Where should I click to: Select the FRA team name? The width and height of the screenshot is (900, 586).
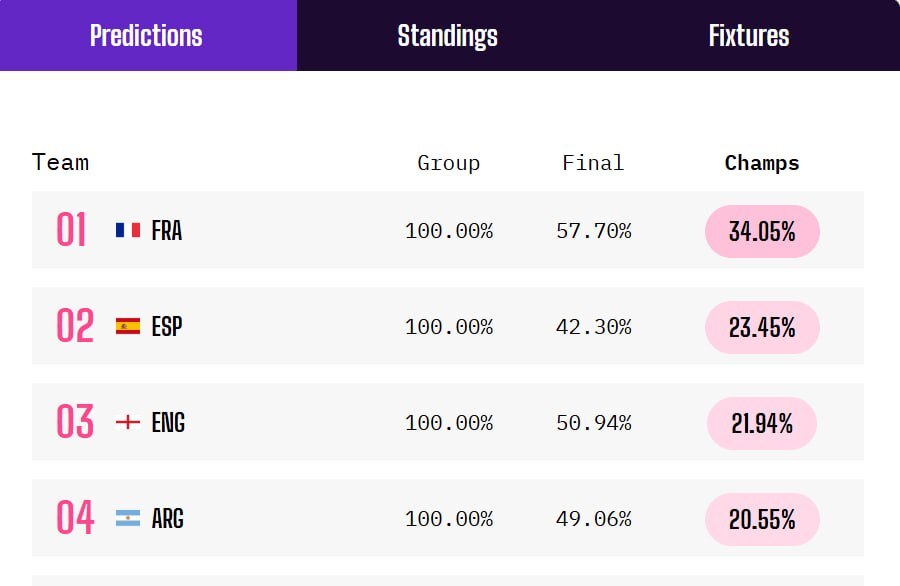(x=166, y=231)
